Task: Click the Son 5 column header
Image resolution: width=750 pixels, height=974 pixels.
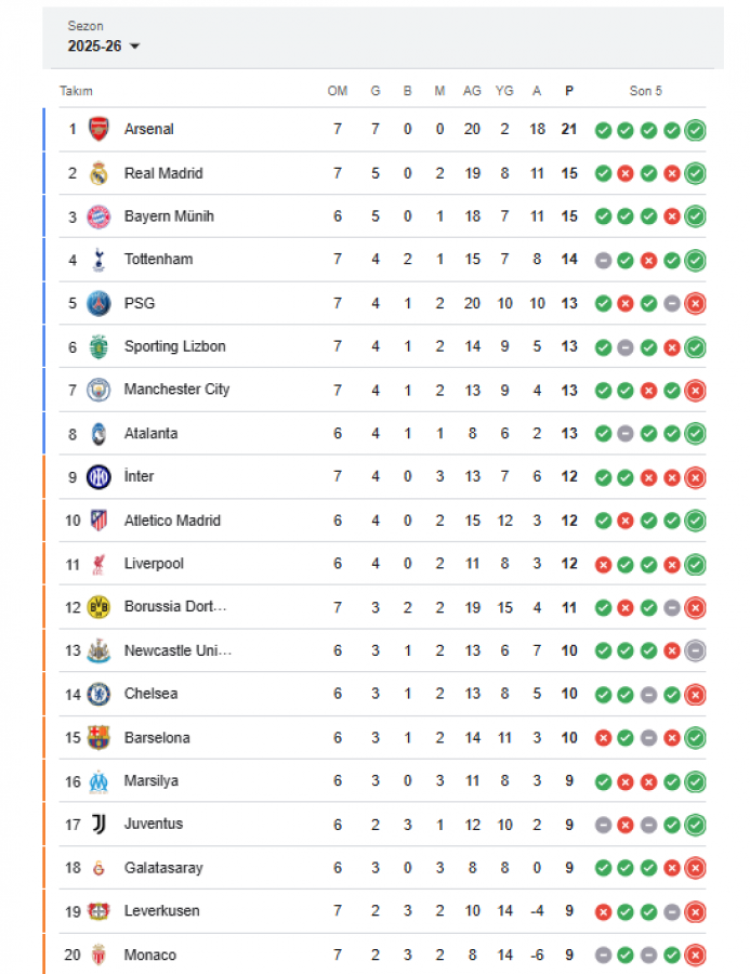Action: [645, 91]
